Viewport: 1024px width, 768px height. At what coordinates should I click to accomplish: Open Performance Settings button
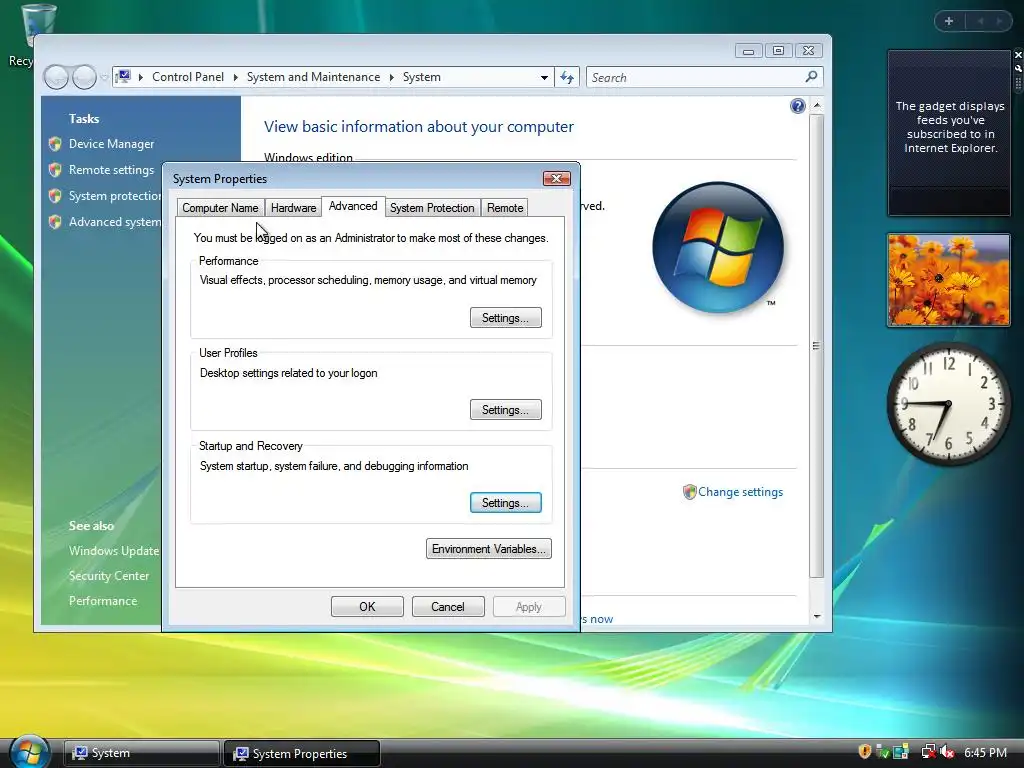point(505,318)
